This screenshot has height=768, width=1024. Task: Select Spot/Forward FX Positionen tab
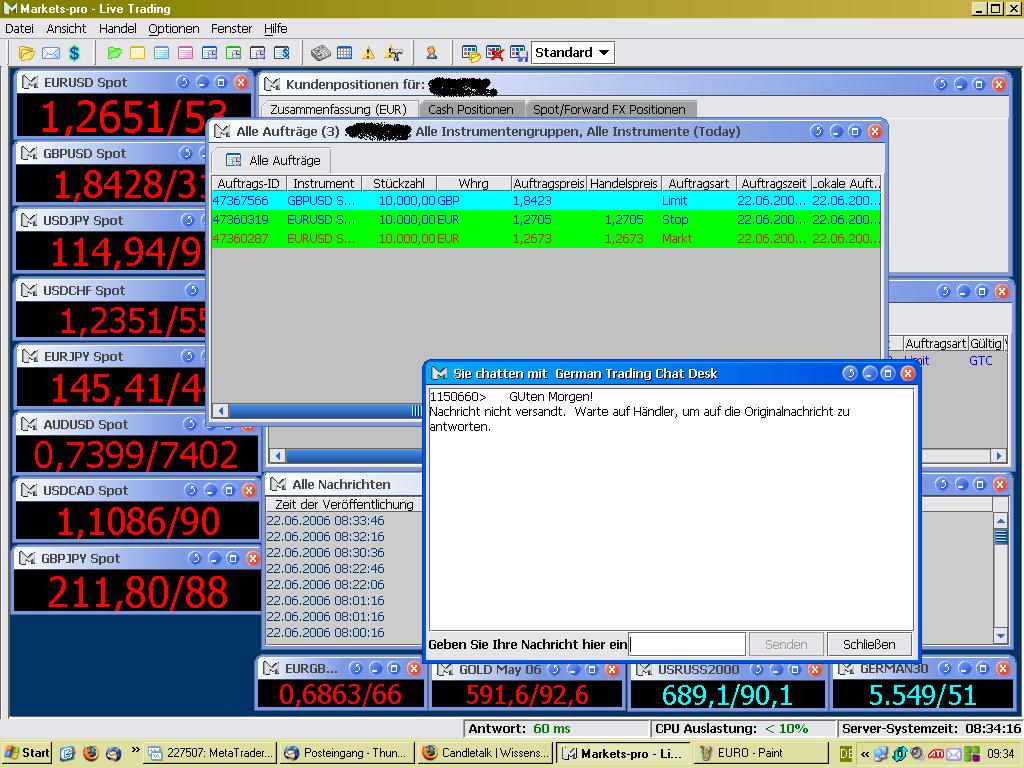(x=609, y=109)
